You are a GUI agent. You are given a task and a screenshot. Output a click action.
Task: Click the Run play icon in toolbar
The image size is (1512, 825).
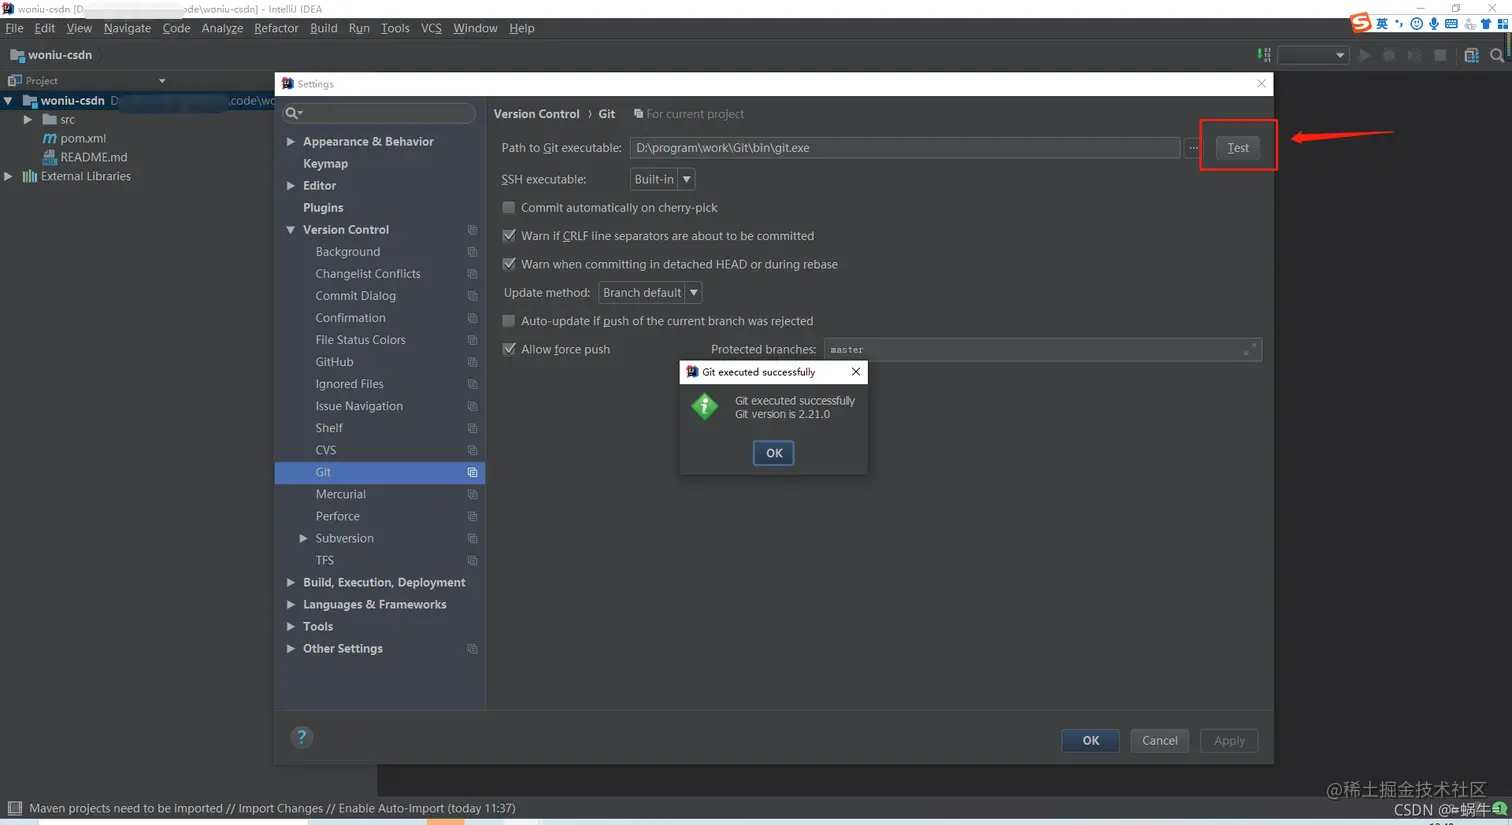click(x=1364, y=55)
